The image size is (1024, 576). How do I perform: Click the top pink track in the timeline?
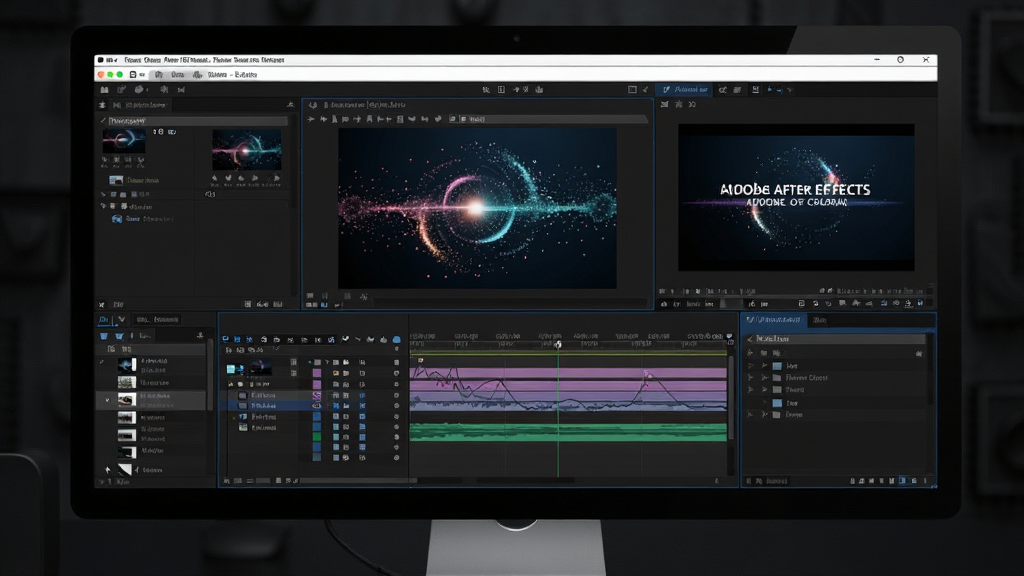[x=568, y=373]
